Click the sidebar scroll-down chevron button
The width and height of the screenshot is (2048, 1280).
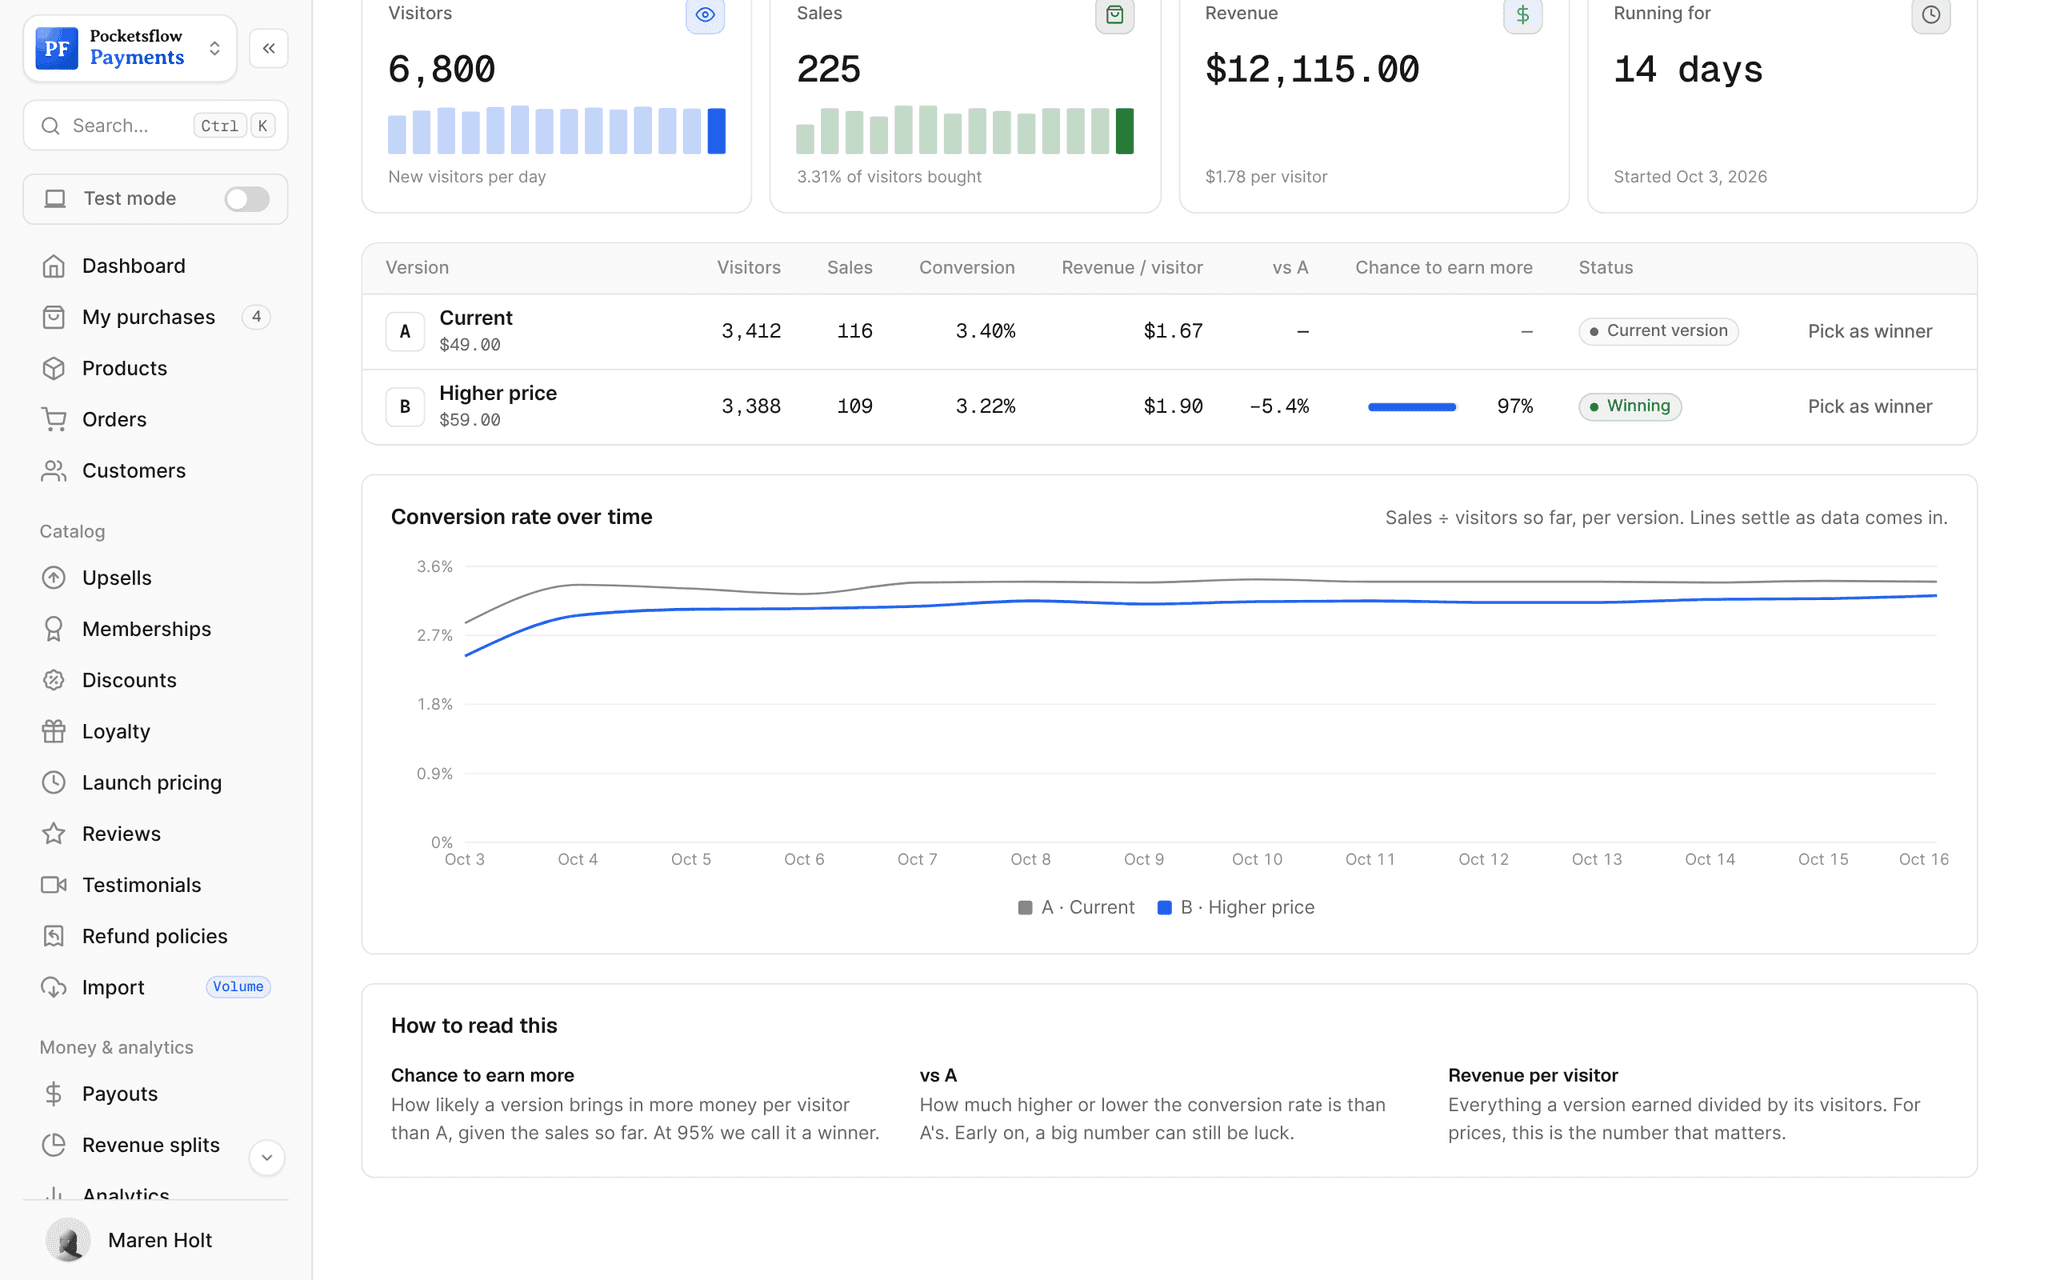(x=267, y=1158)
